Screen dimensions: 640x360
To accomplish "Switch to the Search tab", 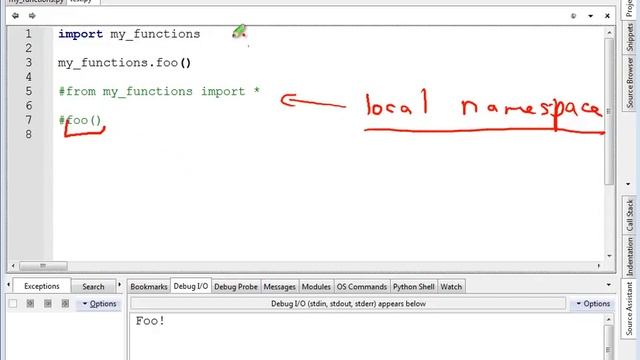I will (x=93, y=287).
